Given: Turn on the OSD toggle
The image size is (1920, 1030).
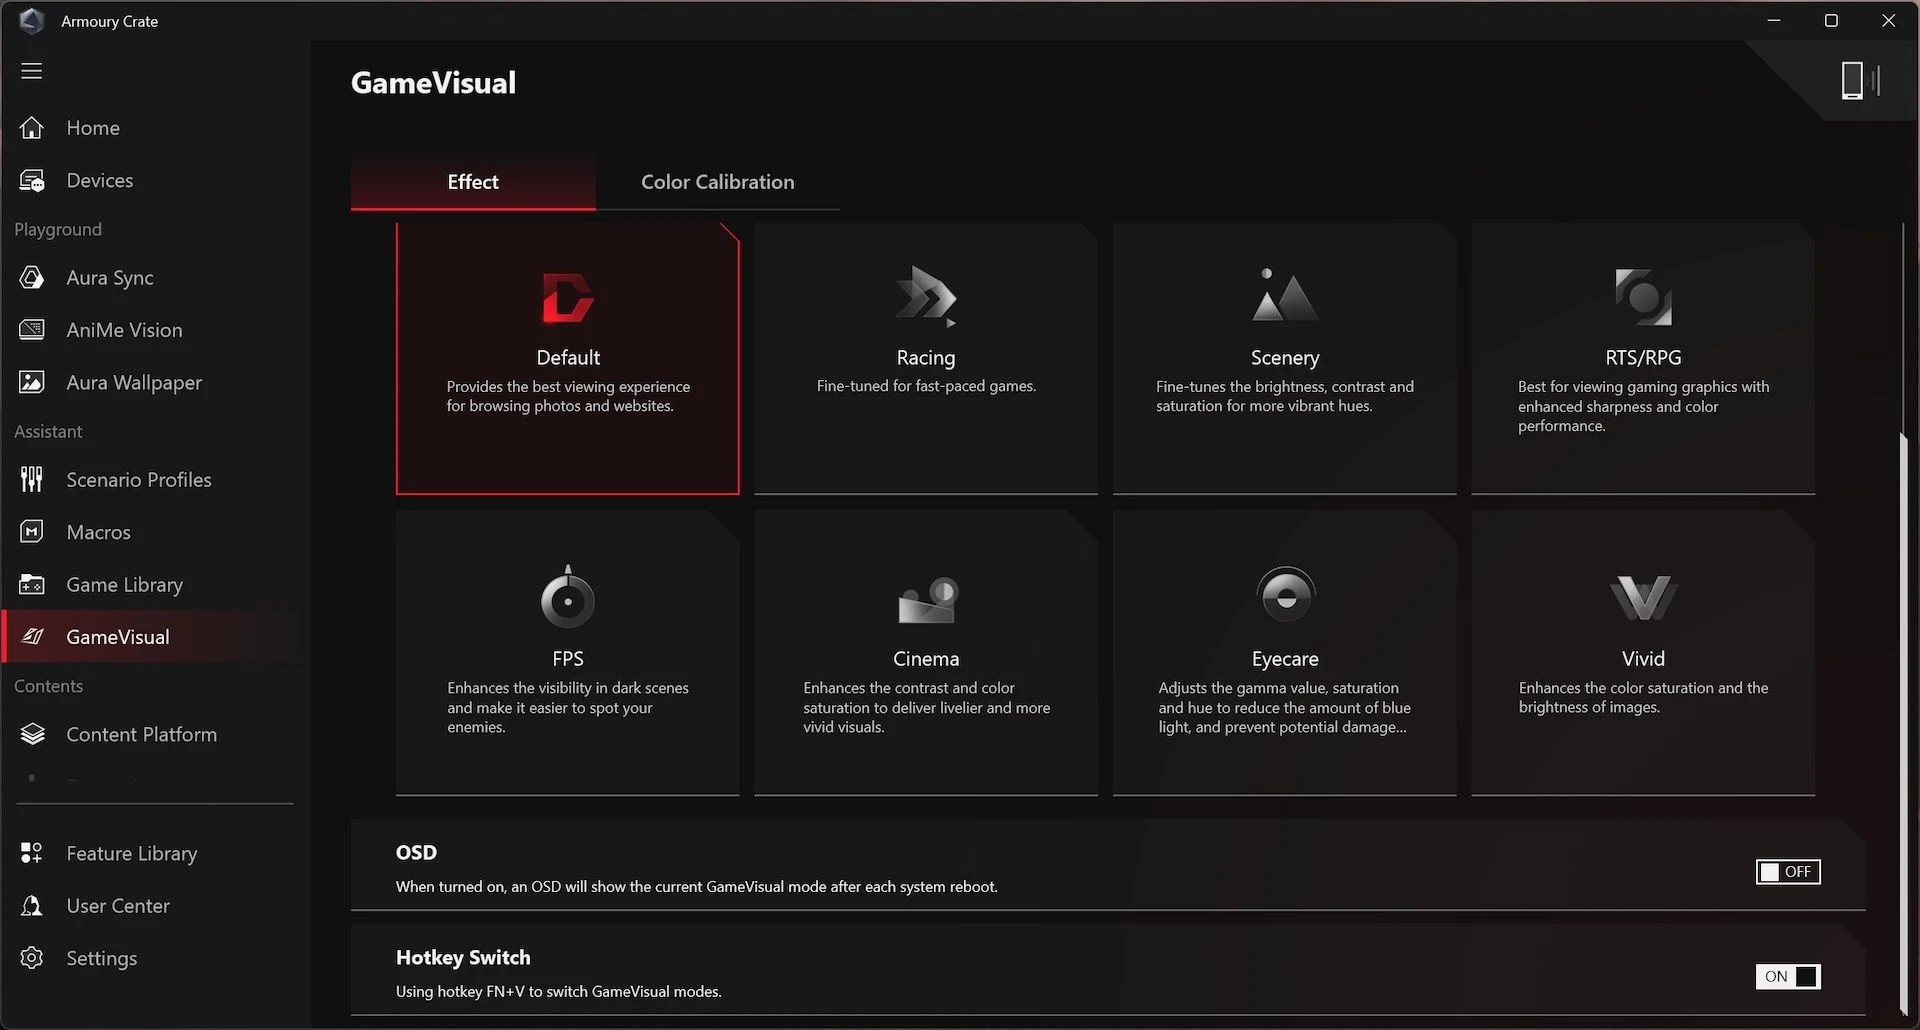Looking at the screenshot, I should click(1788, 871).
